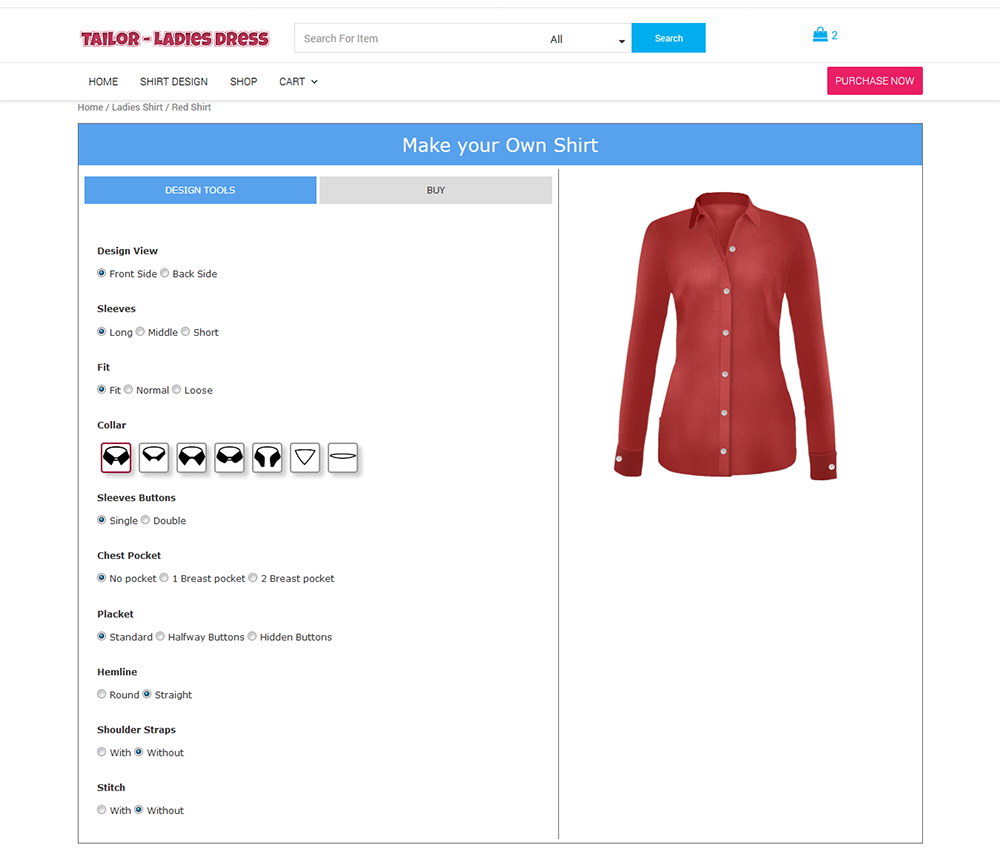Switch to the BUY tab

pyautogui.click(x=436, y=190)
